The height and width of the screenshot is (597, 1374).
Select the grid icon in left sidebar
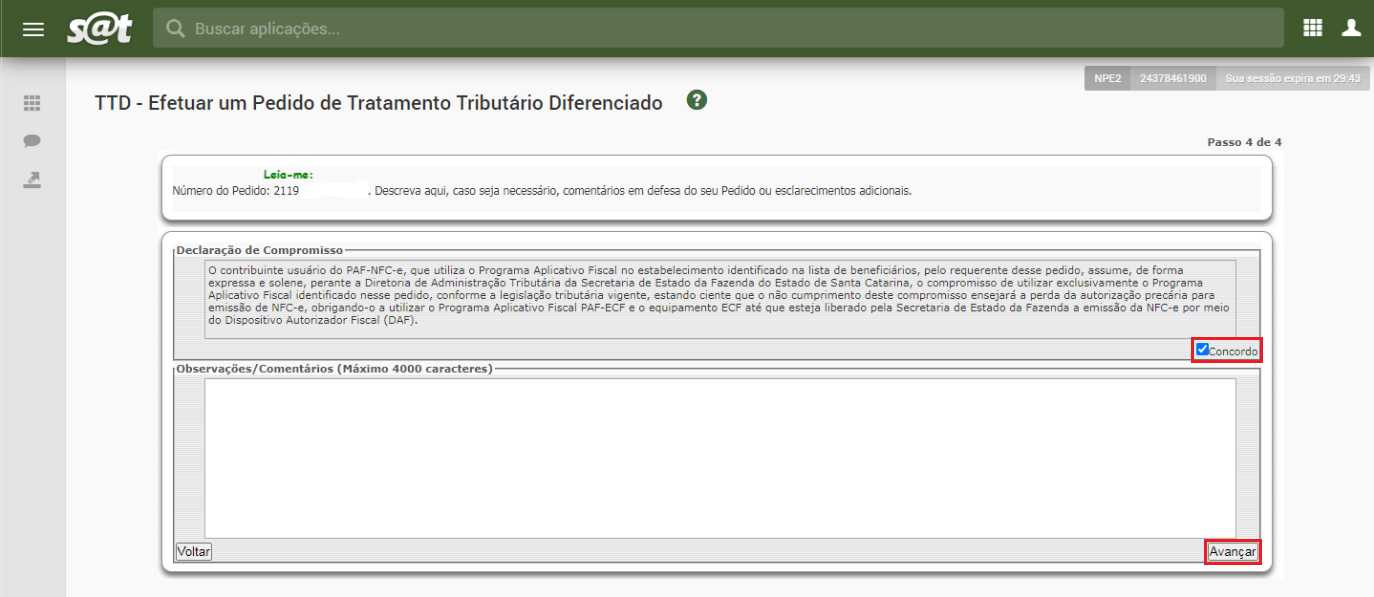tap(32, 103)
